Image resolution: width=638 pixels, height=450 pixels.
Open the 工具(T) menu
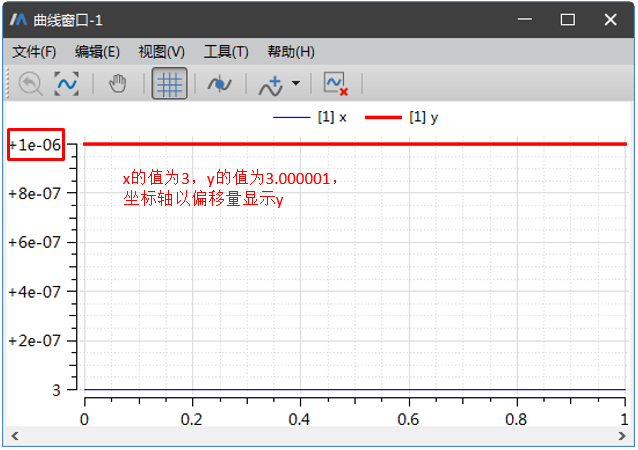[226, 52]
